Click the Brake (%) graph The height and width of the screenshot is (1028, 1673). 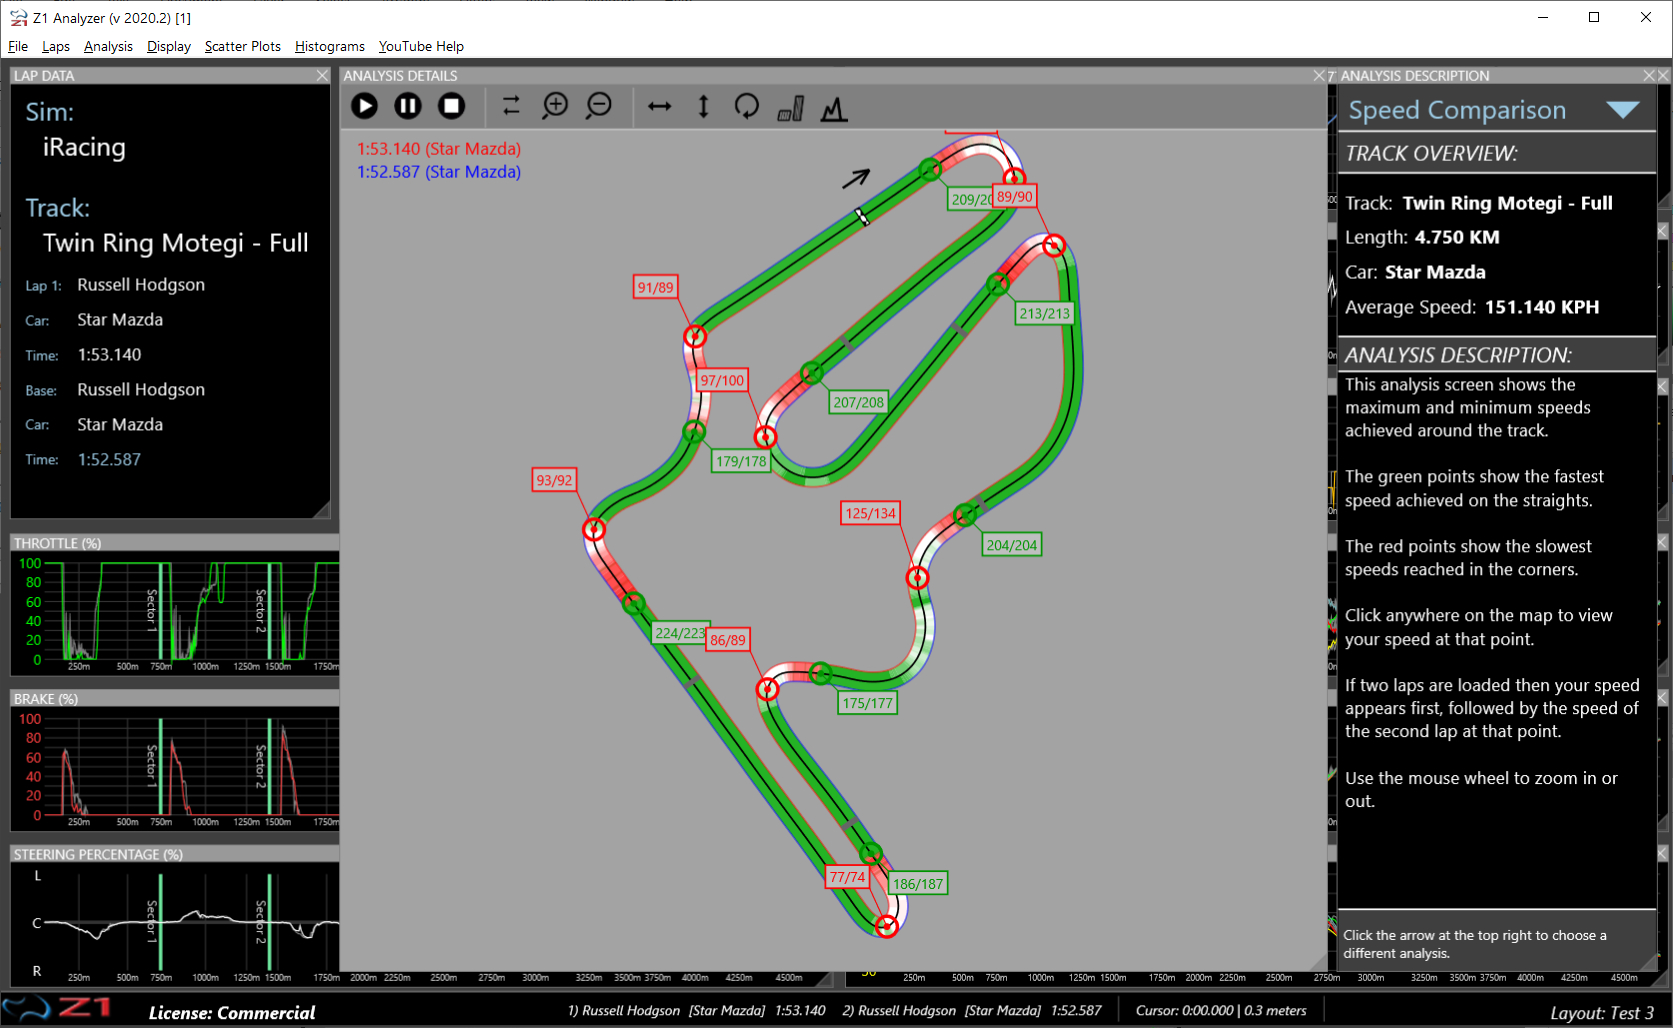click(175, 770)
